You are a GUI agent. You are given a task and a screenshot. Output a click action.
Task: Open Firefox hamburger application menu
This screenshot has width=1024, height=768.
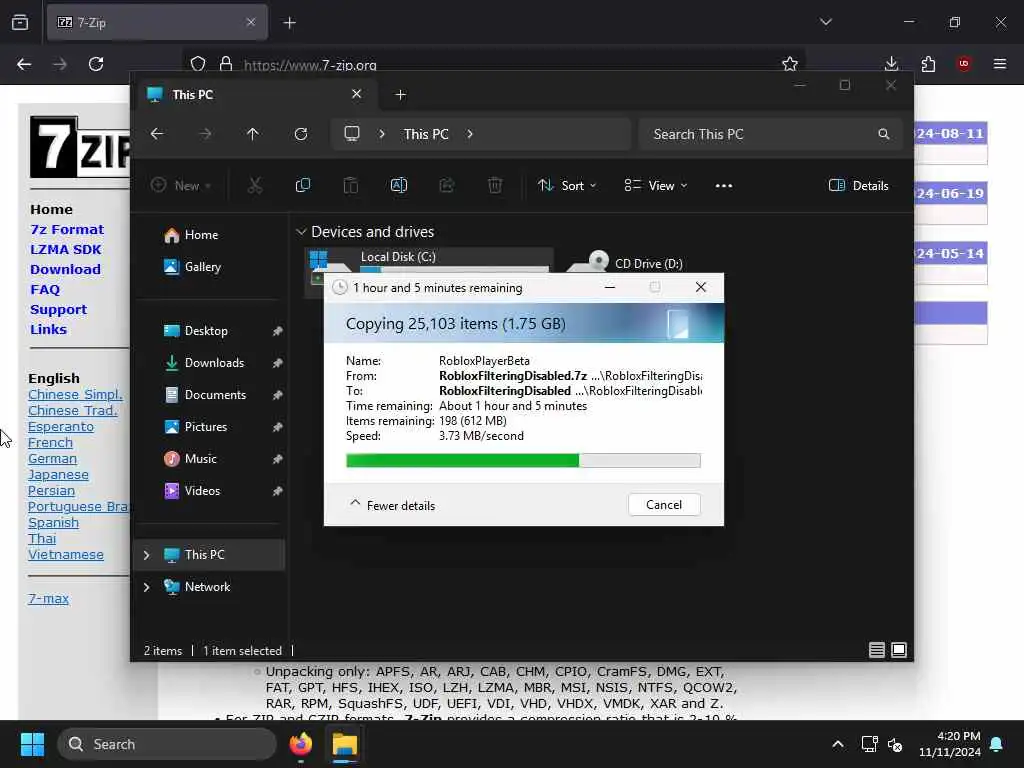[1000, 64]
